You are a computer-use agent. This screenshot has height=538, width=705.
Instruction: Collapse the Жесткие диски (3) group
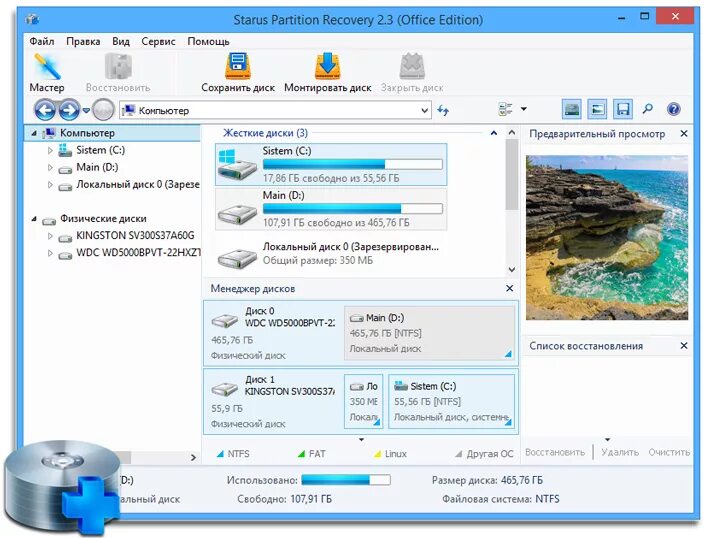tap(494, 133)
